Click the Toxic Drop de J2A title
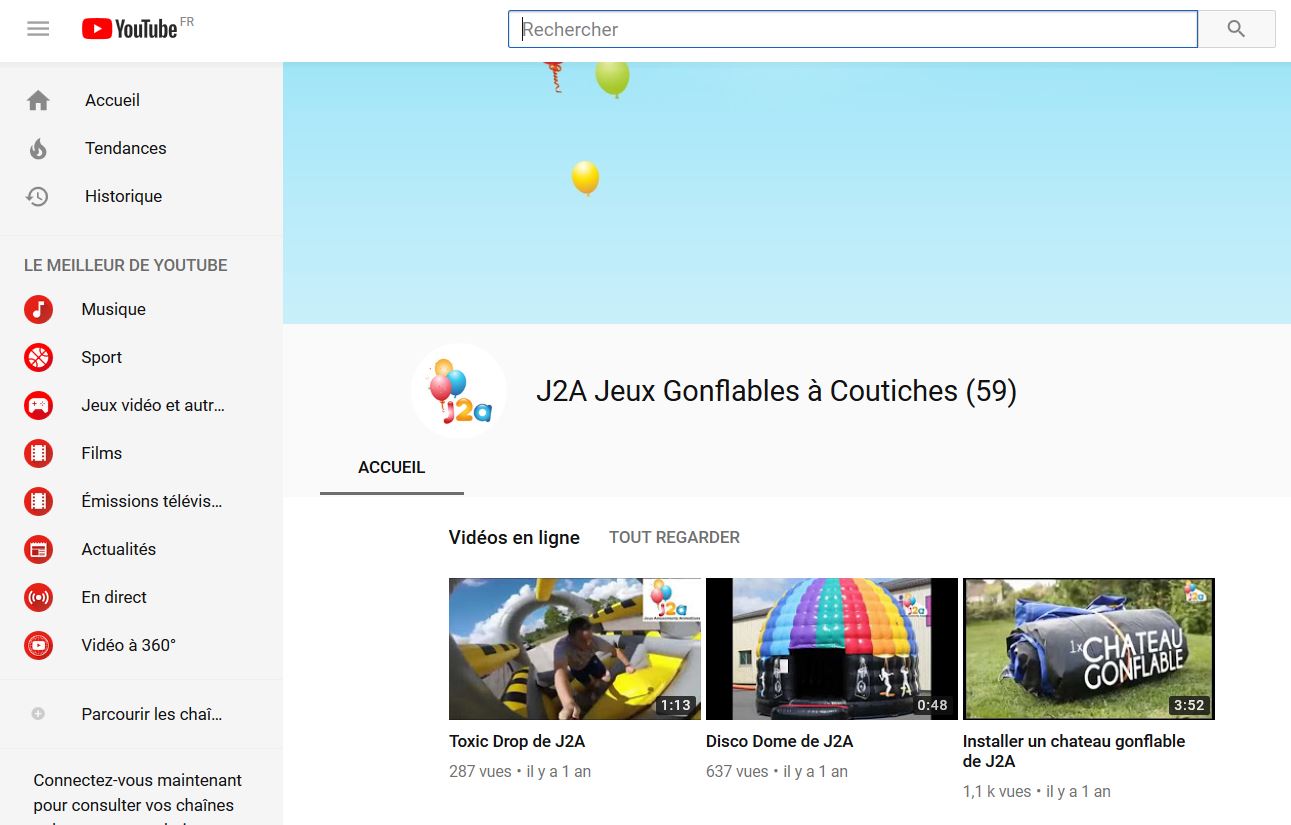1291x825 pixels. tap(517, 741)
